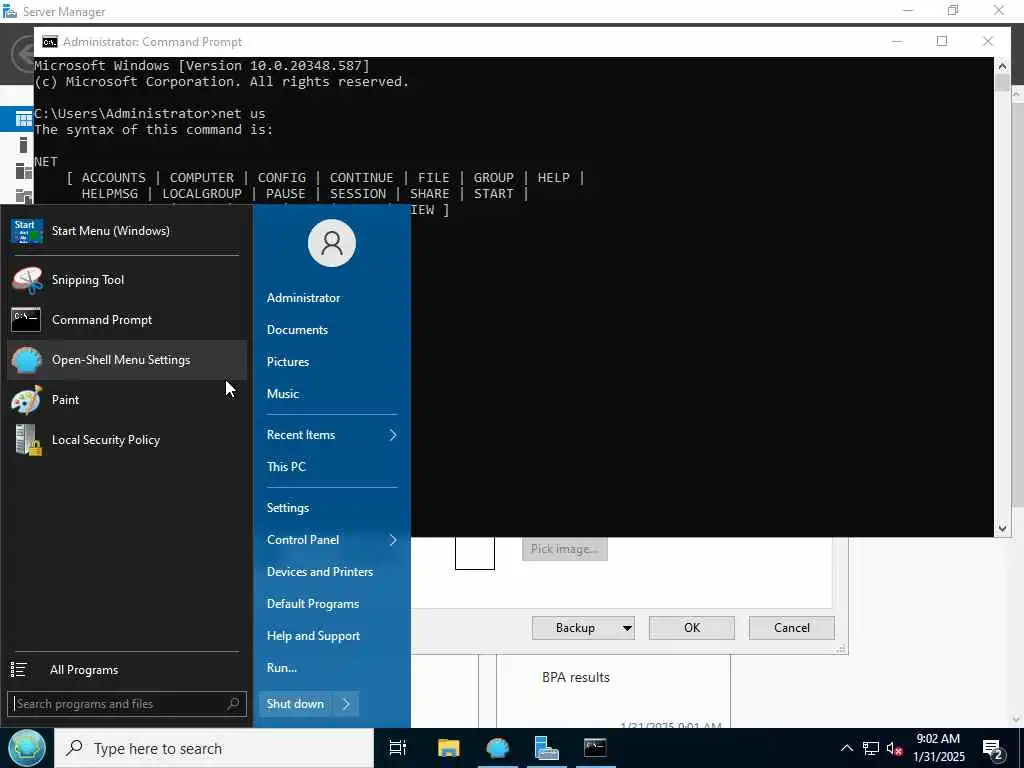Open This PC
The width and height of the screenshot is (1024, 768).
(286, 467)
